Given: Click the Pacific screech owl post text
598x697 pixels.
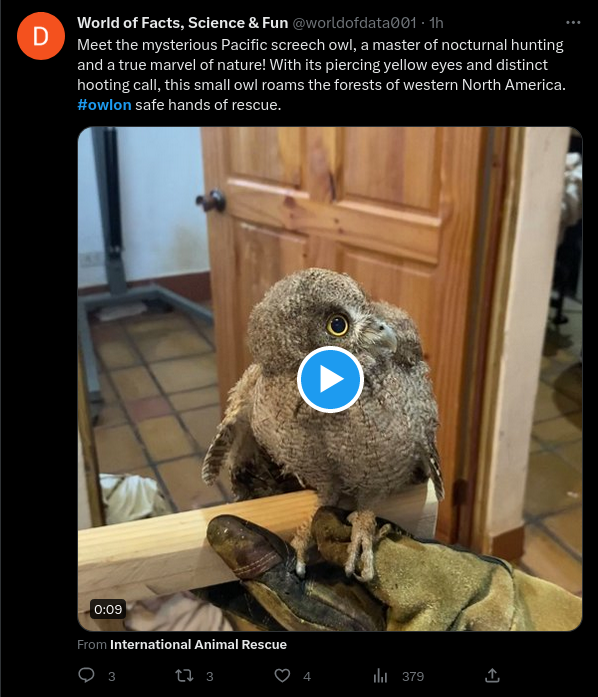Looking at the screenshot, I should pyautogui.click(x=321, y=75).
